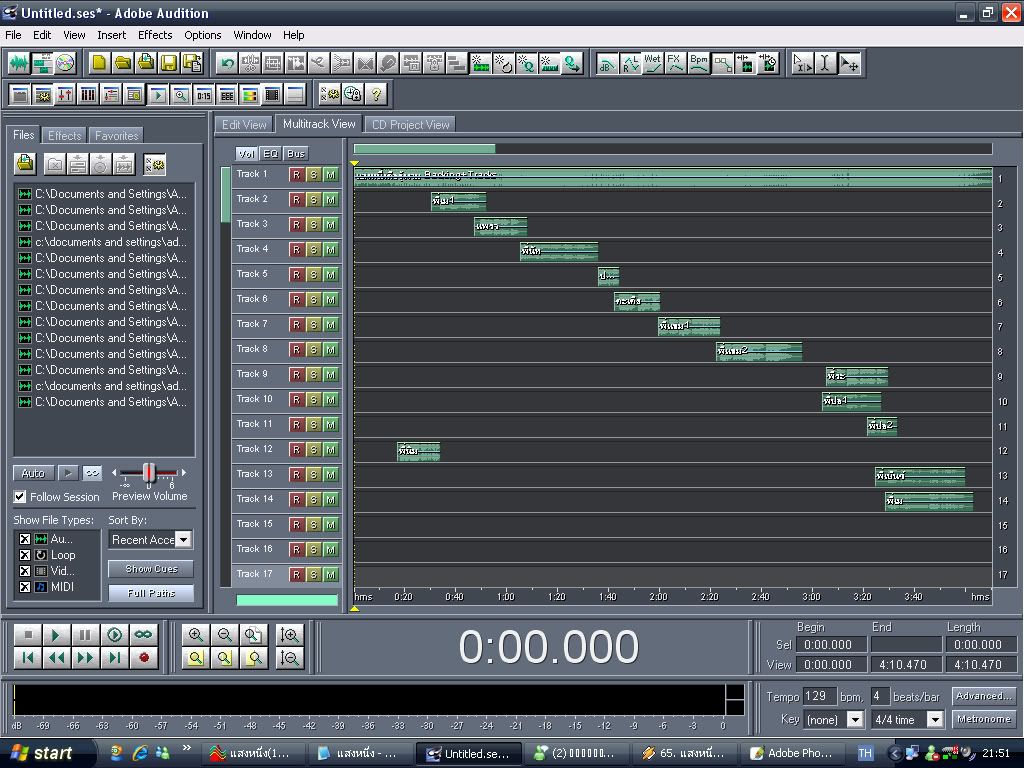Jump to the beginning of the session
Image resolution: width=1024 pixels, height=768 pixels.
point(27,658)
